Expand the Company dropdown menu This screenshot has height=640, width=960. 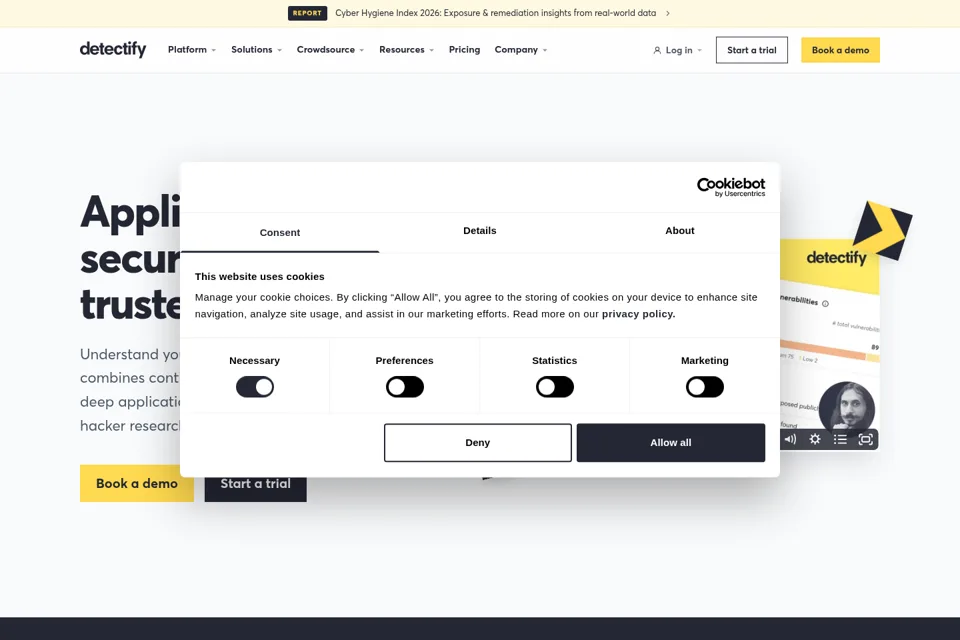(521, 50)
